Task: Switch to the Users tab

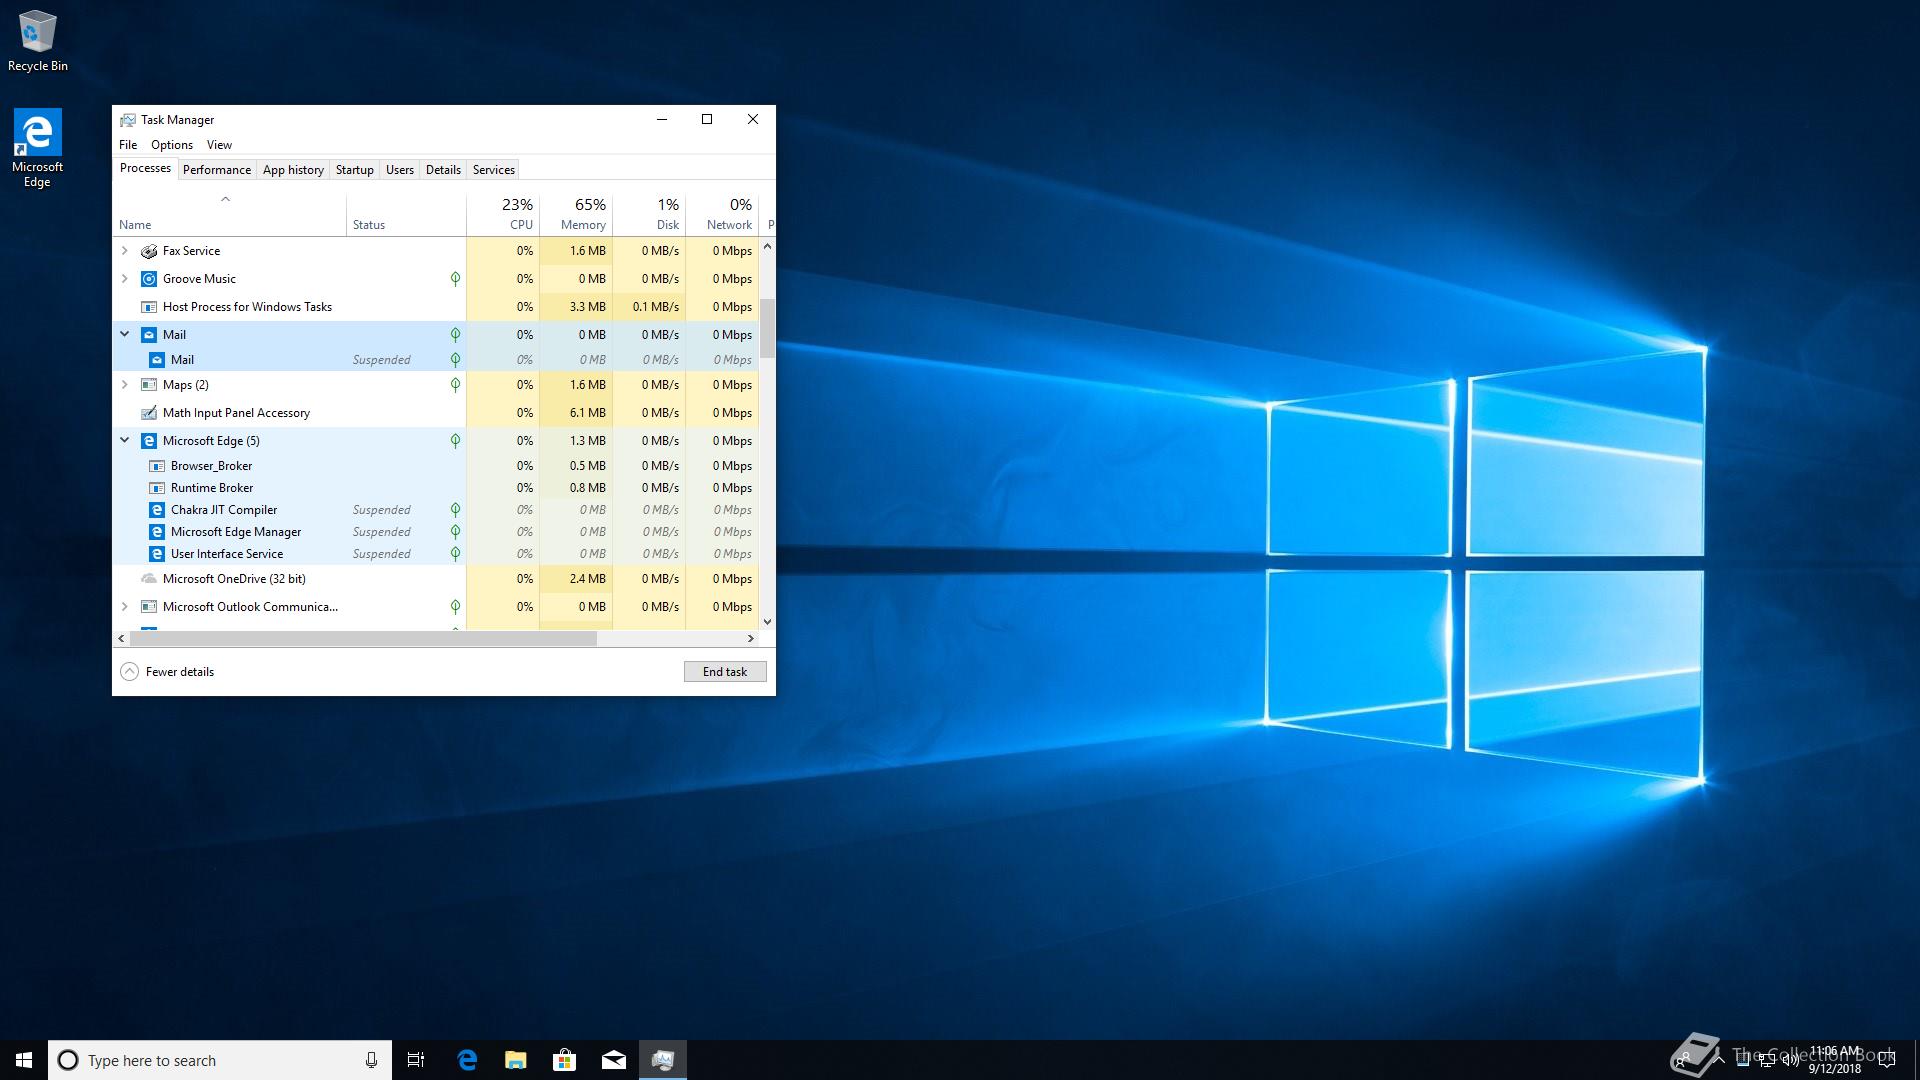Action: point(400,170)
